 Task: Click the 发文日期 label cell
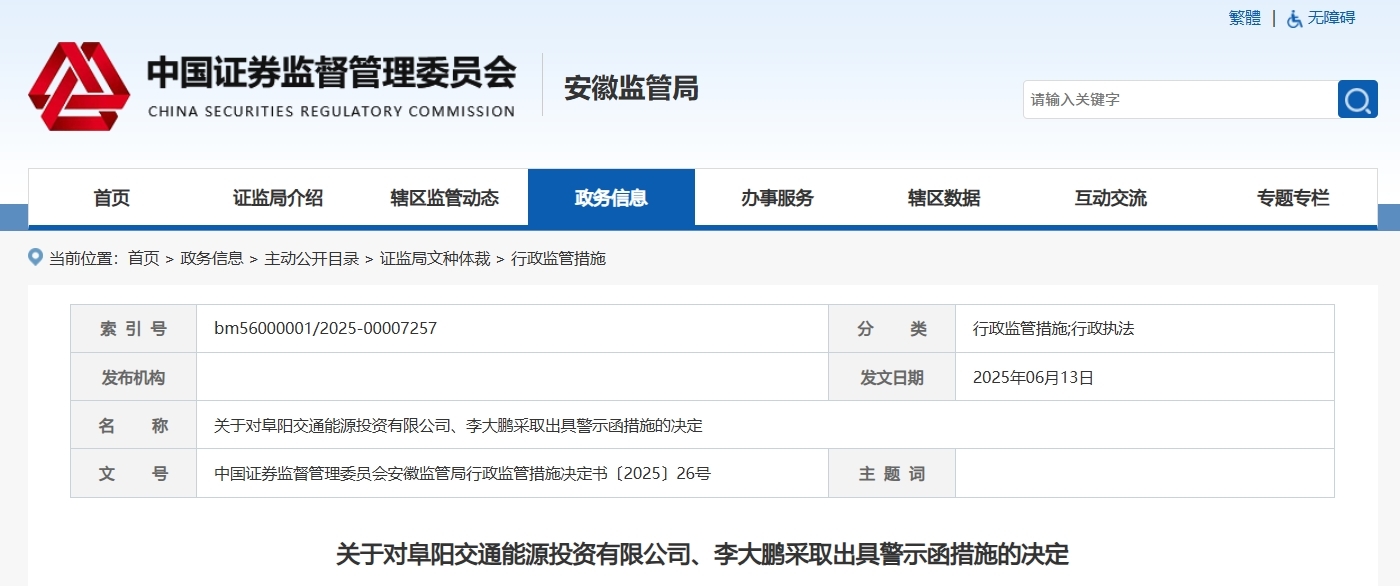click(892, 377)
